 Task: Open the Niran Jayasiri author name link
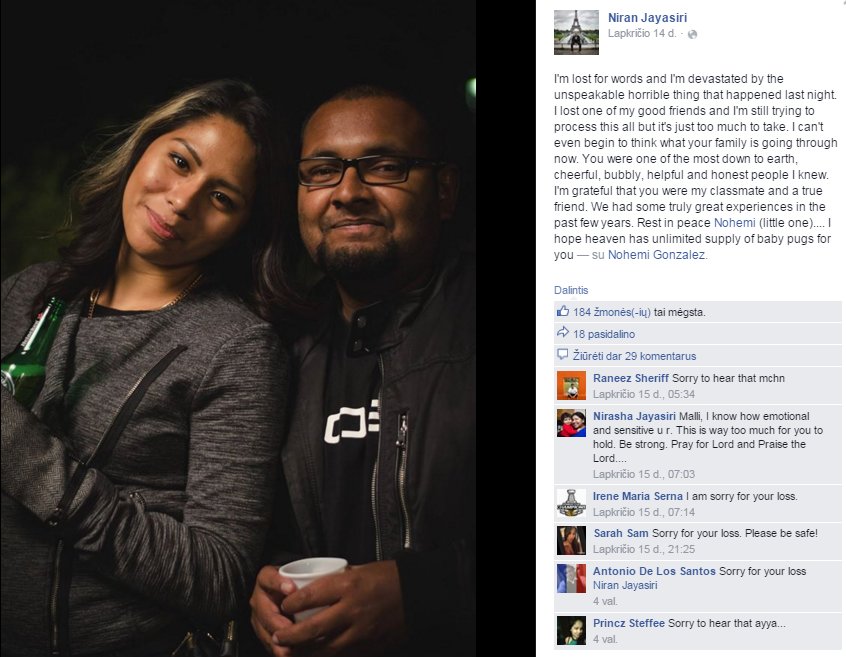[647, 18]
